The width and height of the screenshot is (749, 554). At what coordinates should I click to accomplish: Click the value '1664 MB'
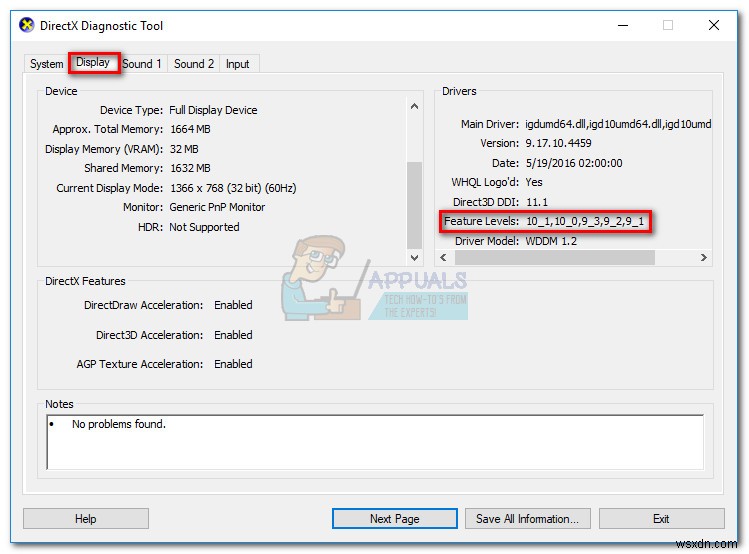click(190, 129)
